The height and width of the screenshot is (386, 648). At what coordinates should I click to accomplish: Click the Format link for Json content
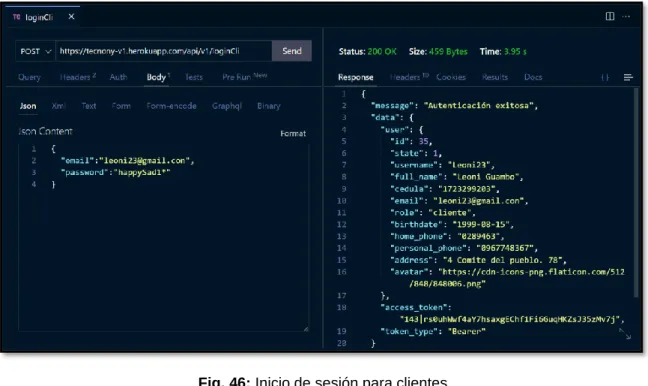(293, 133)
